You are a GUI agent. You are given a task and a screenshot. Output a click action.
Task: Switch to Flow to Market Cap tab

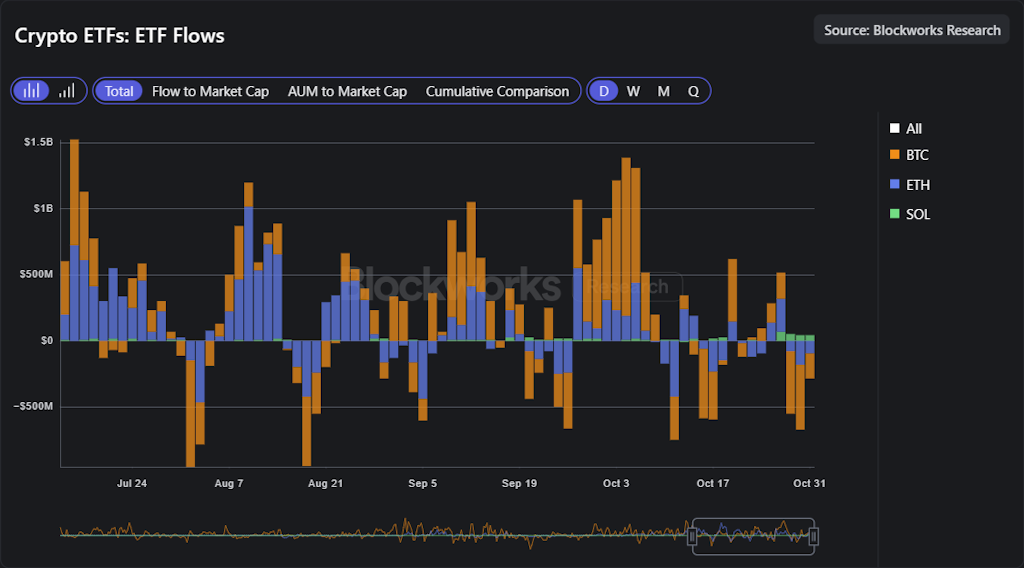coord(210,91)
